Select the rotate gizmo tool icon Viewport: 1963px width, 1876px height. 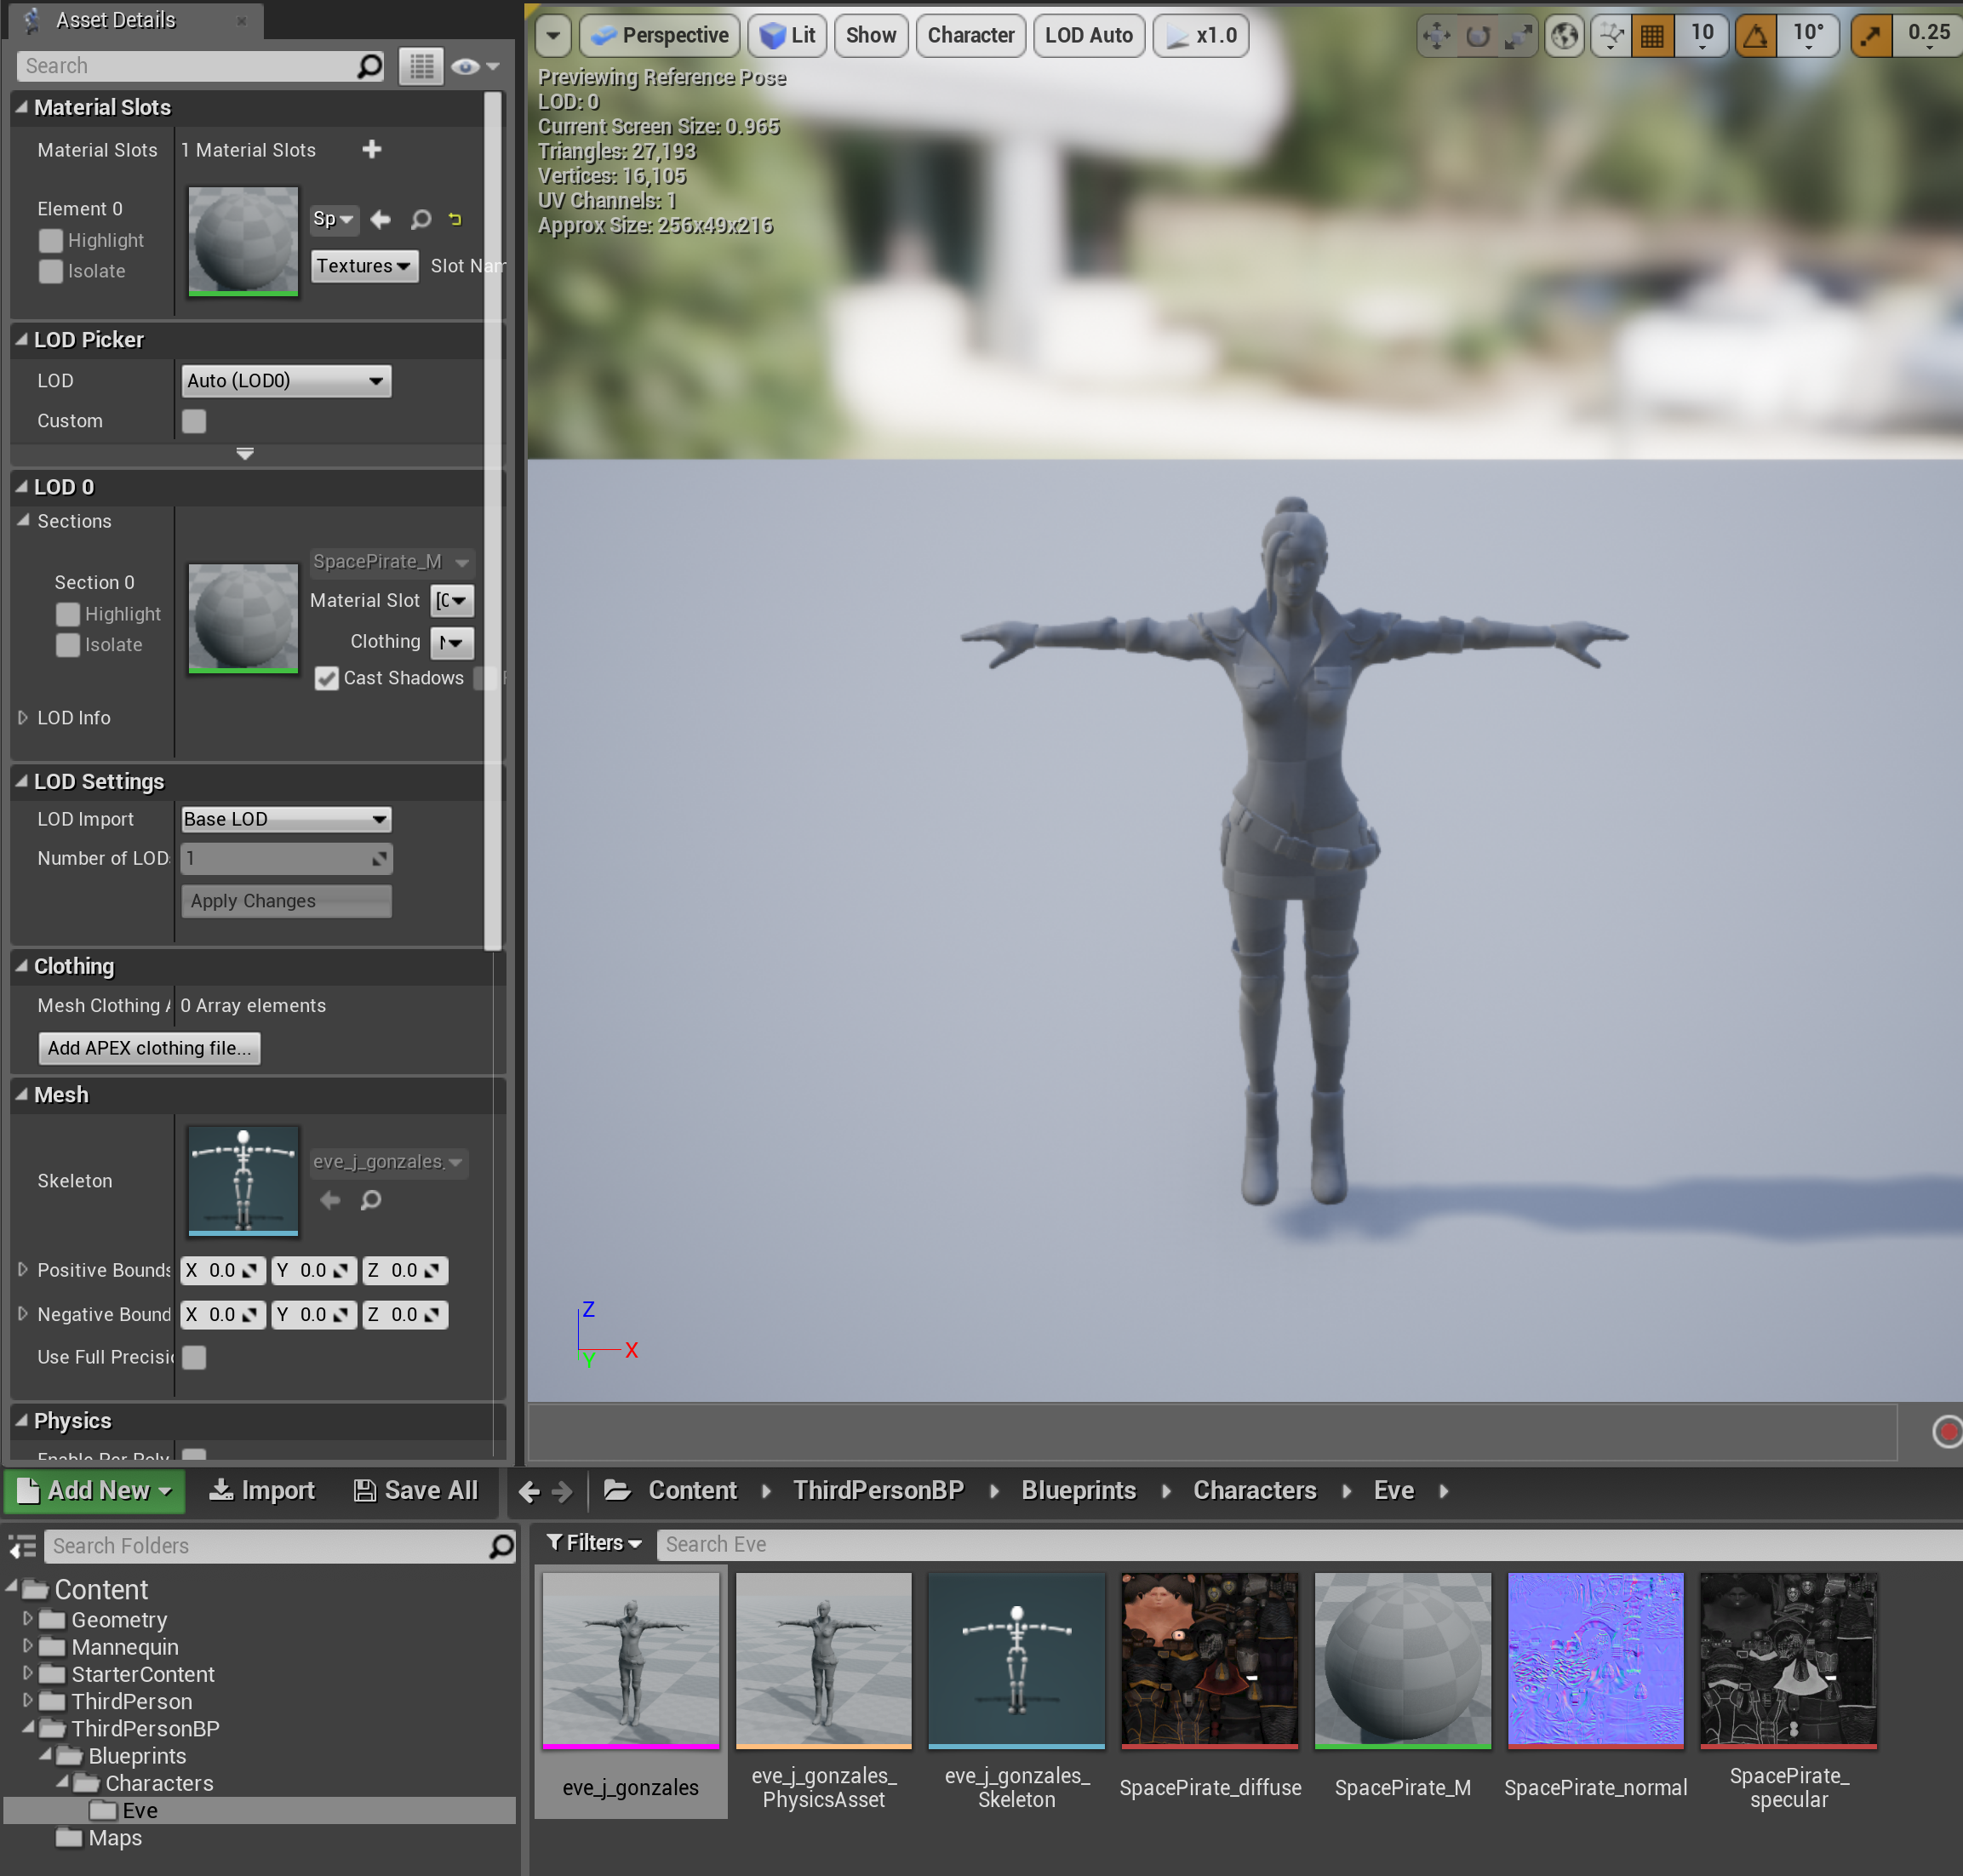point(1477,36)
